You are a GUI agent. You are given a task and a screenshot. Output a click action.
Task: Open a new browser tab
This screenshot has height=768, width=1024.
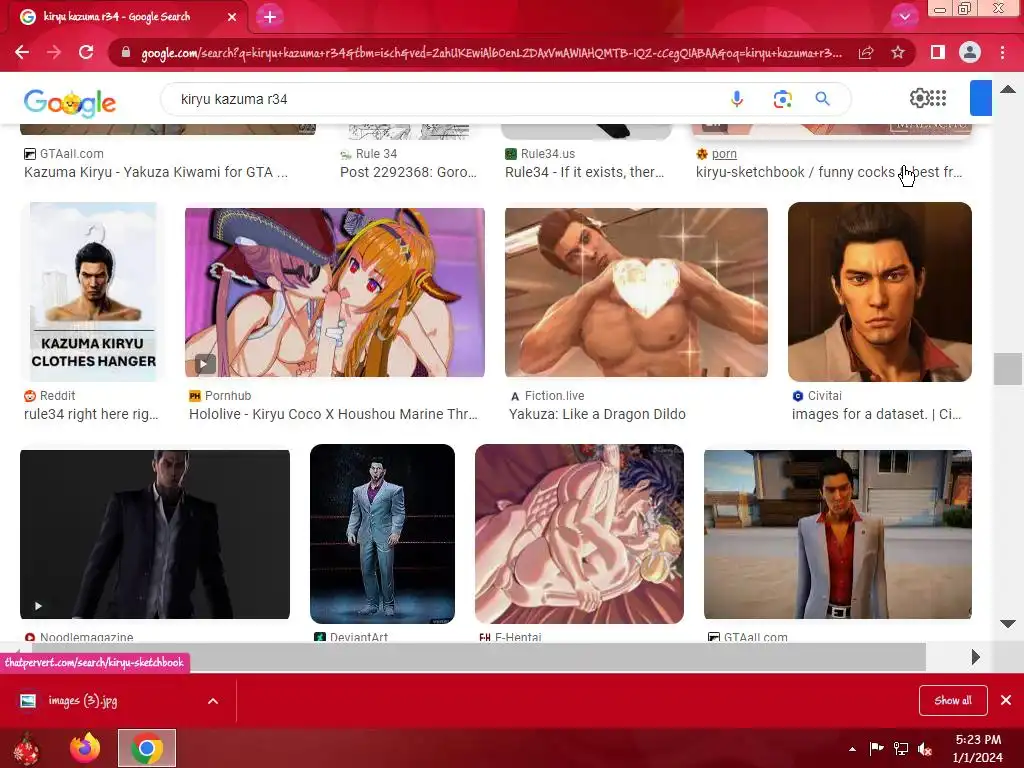click(270, 17)
